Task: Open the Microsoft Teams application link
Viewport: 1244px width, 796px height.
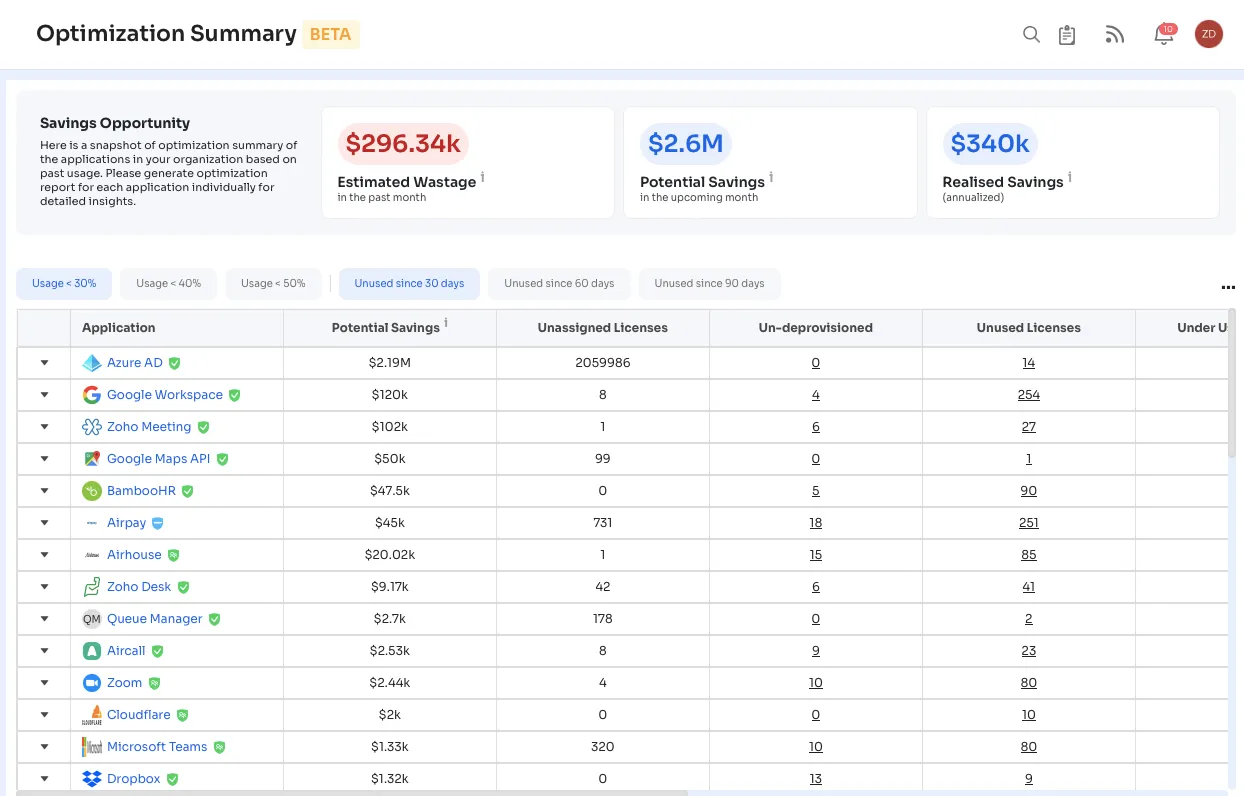Action: point(157,747)
